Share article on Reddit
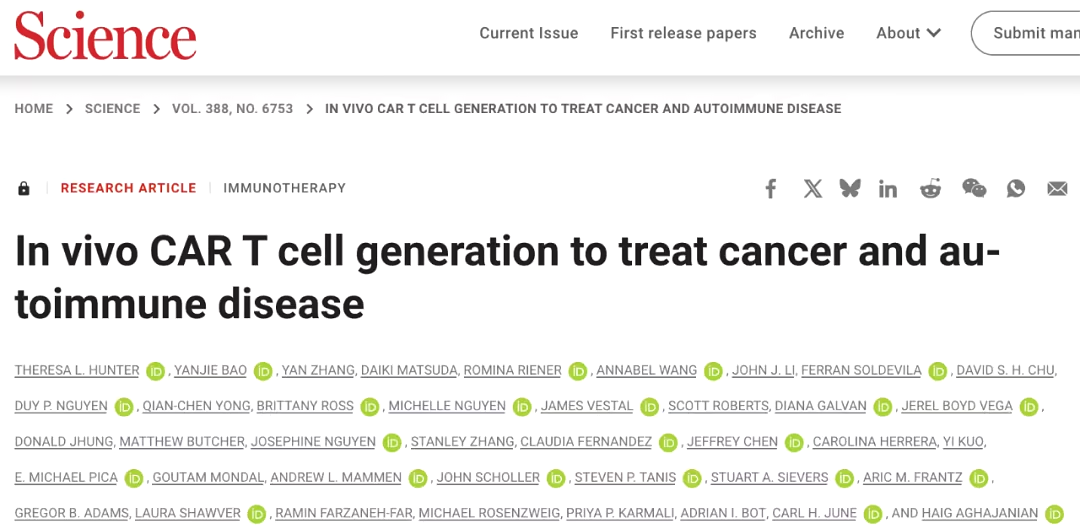This screenshot has width=1080, height=529. pyautogui.click(x=931, y=189)
